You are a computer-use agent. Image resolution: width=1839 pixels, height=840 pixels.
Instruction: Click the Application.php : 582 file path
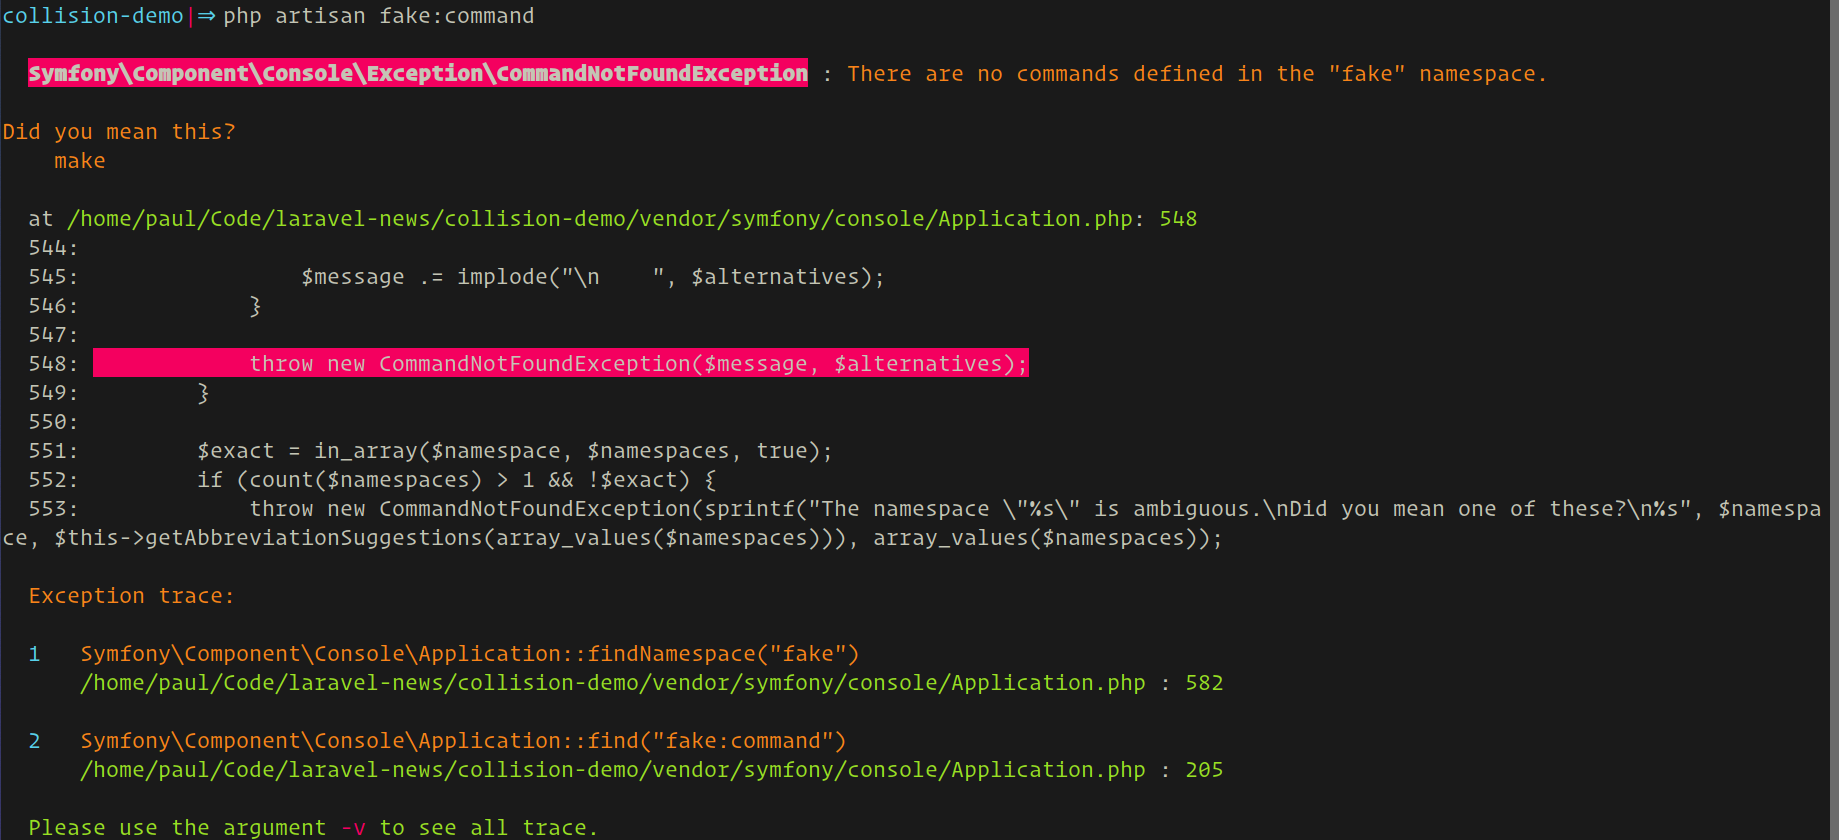(x=652, y=683)
